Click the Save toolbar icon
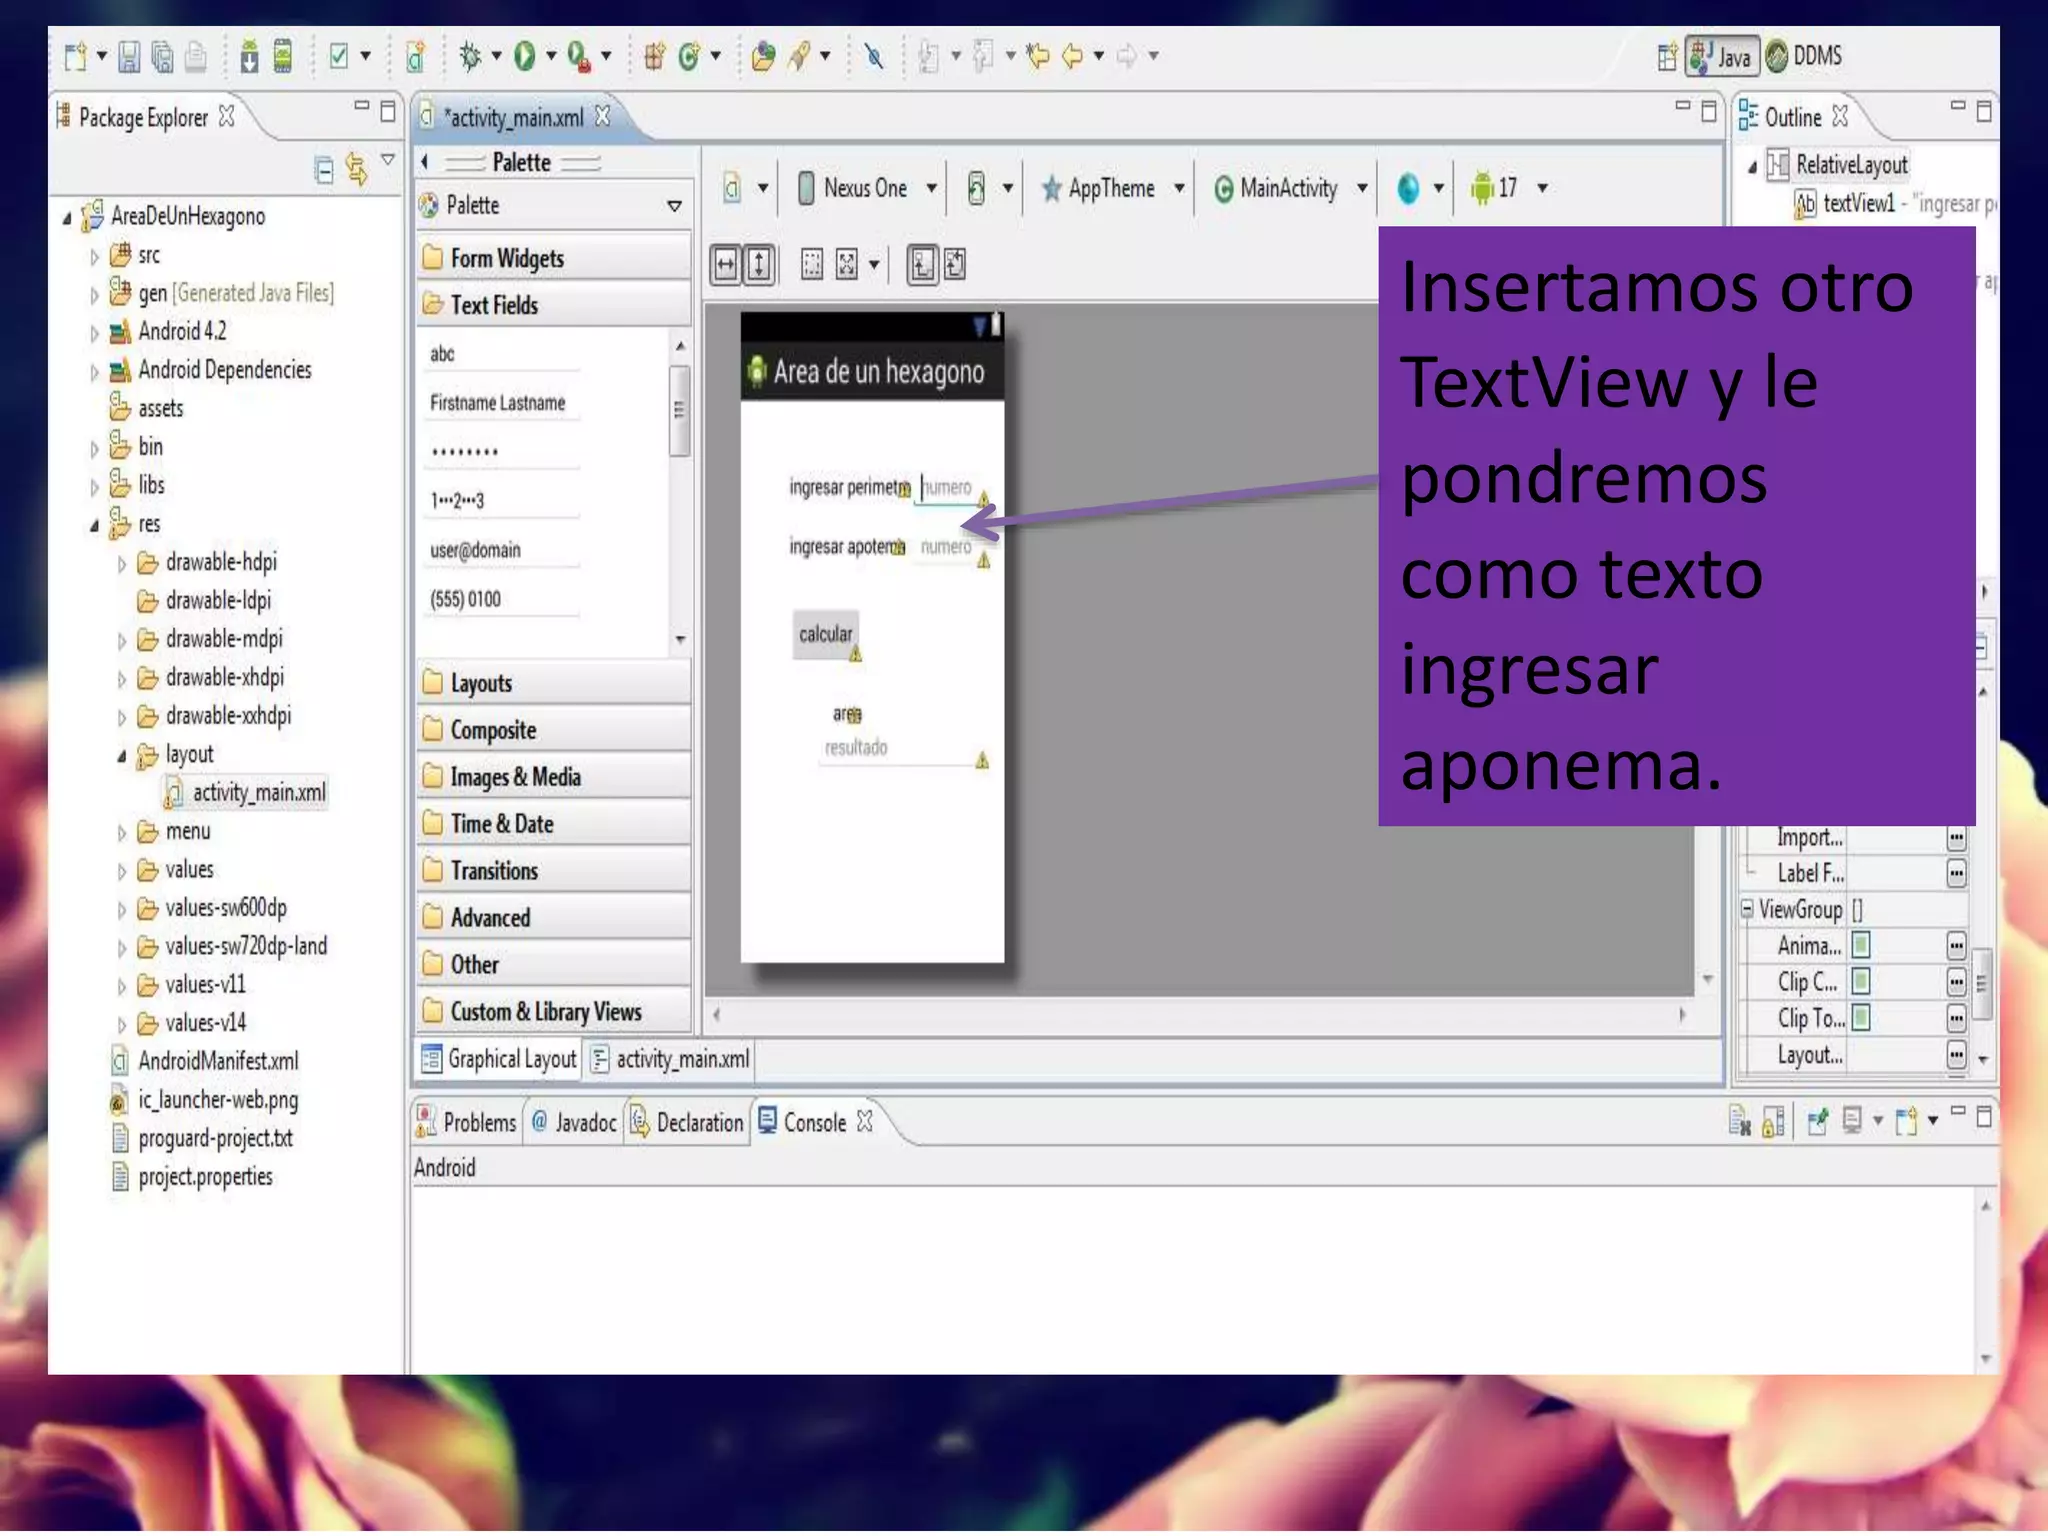Image resolution: width=2048 pixels, height=1536 pixels. pos(129,57)
